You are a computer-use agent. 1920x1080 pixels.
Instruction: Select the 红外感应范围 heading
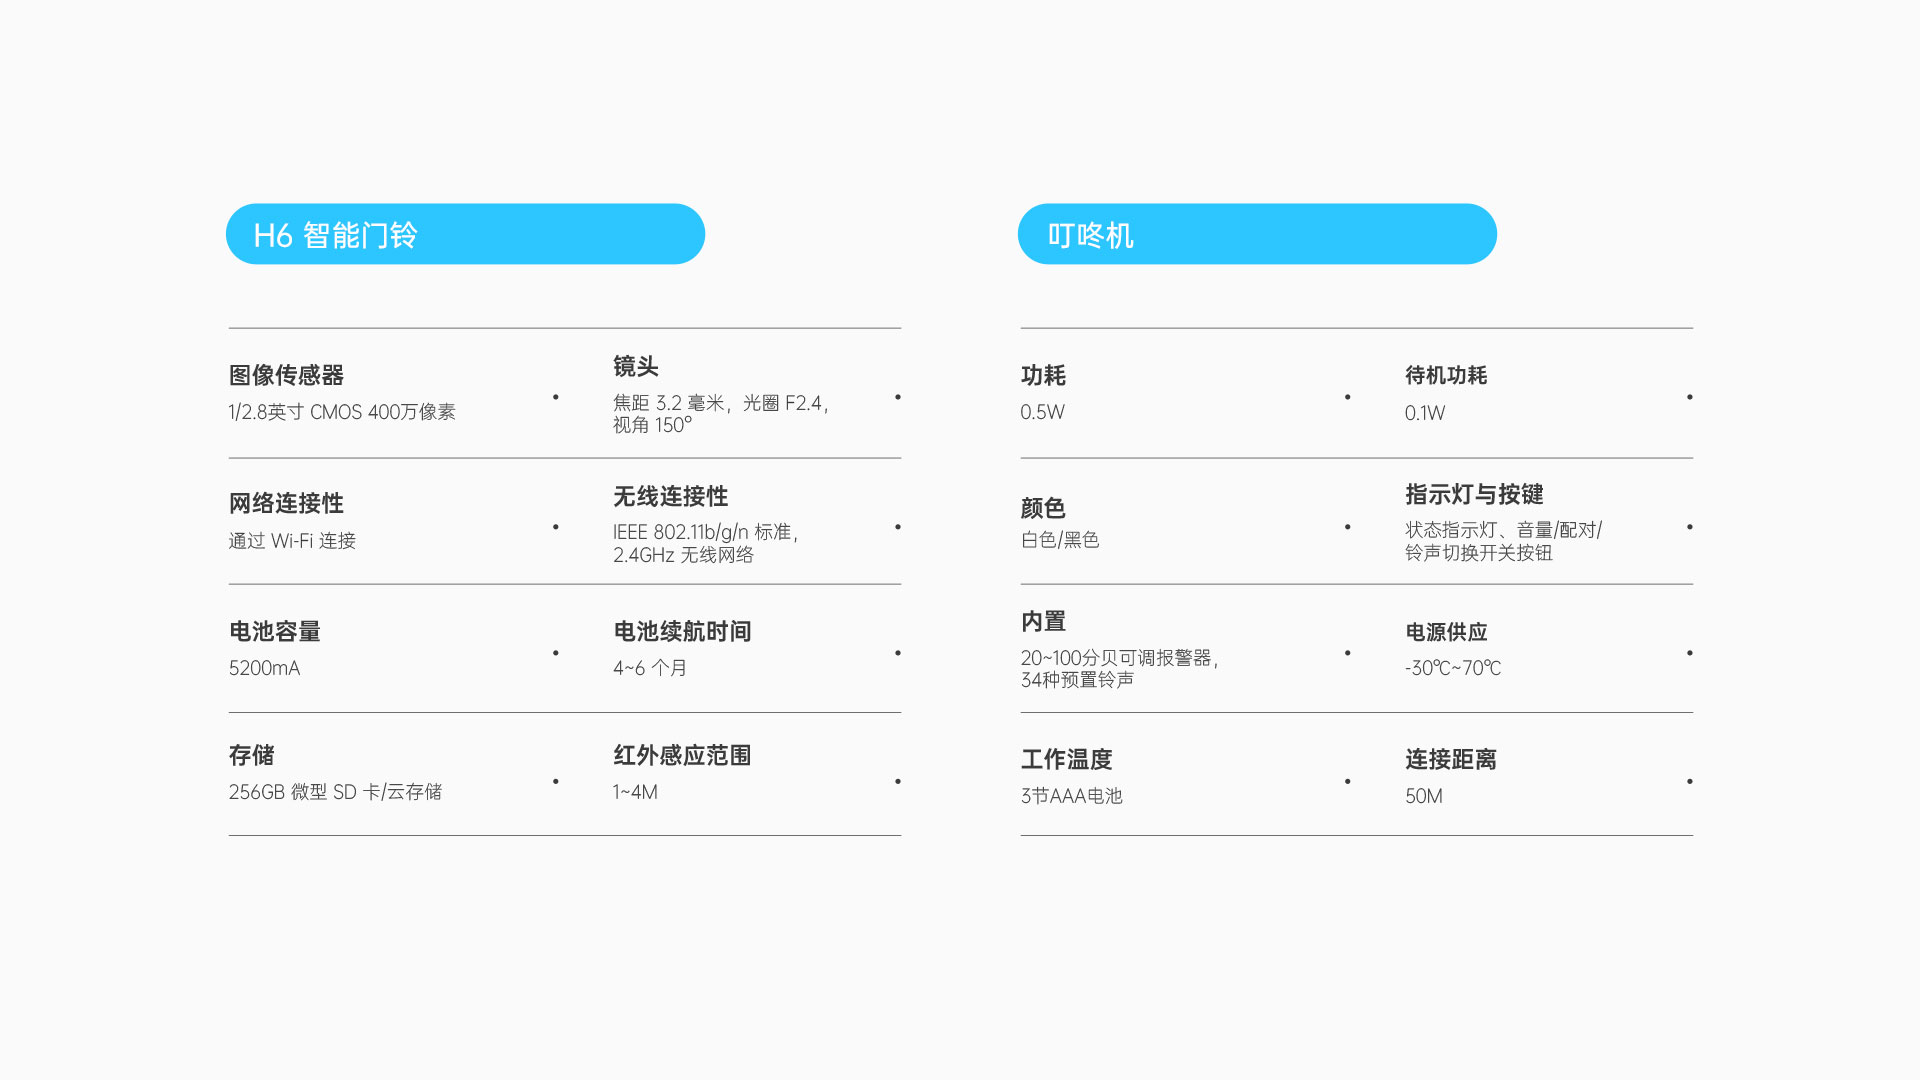(x=682, y=755)
